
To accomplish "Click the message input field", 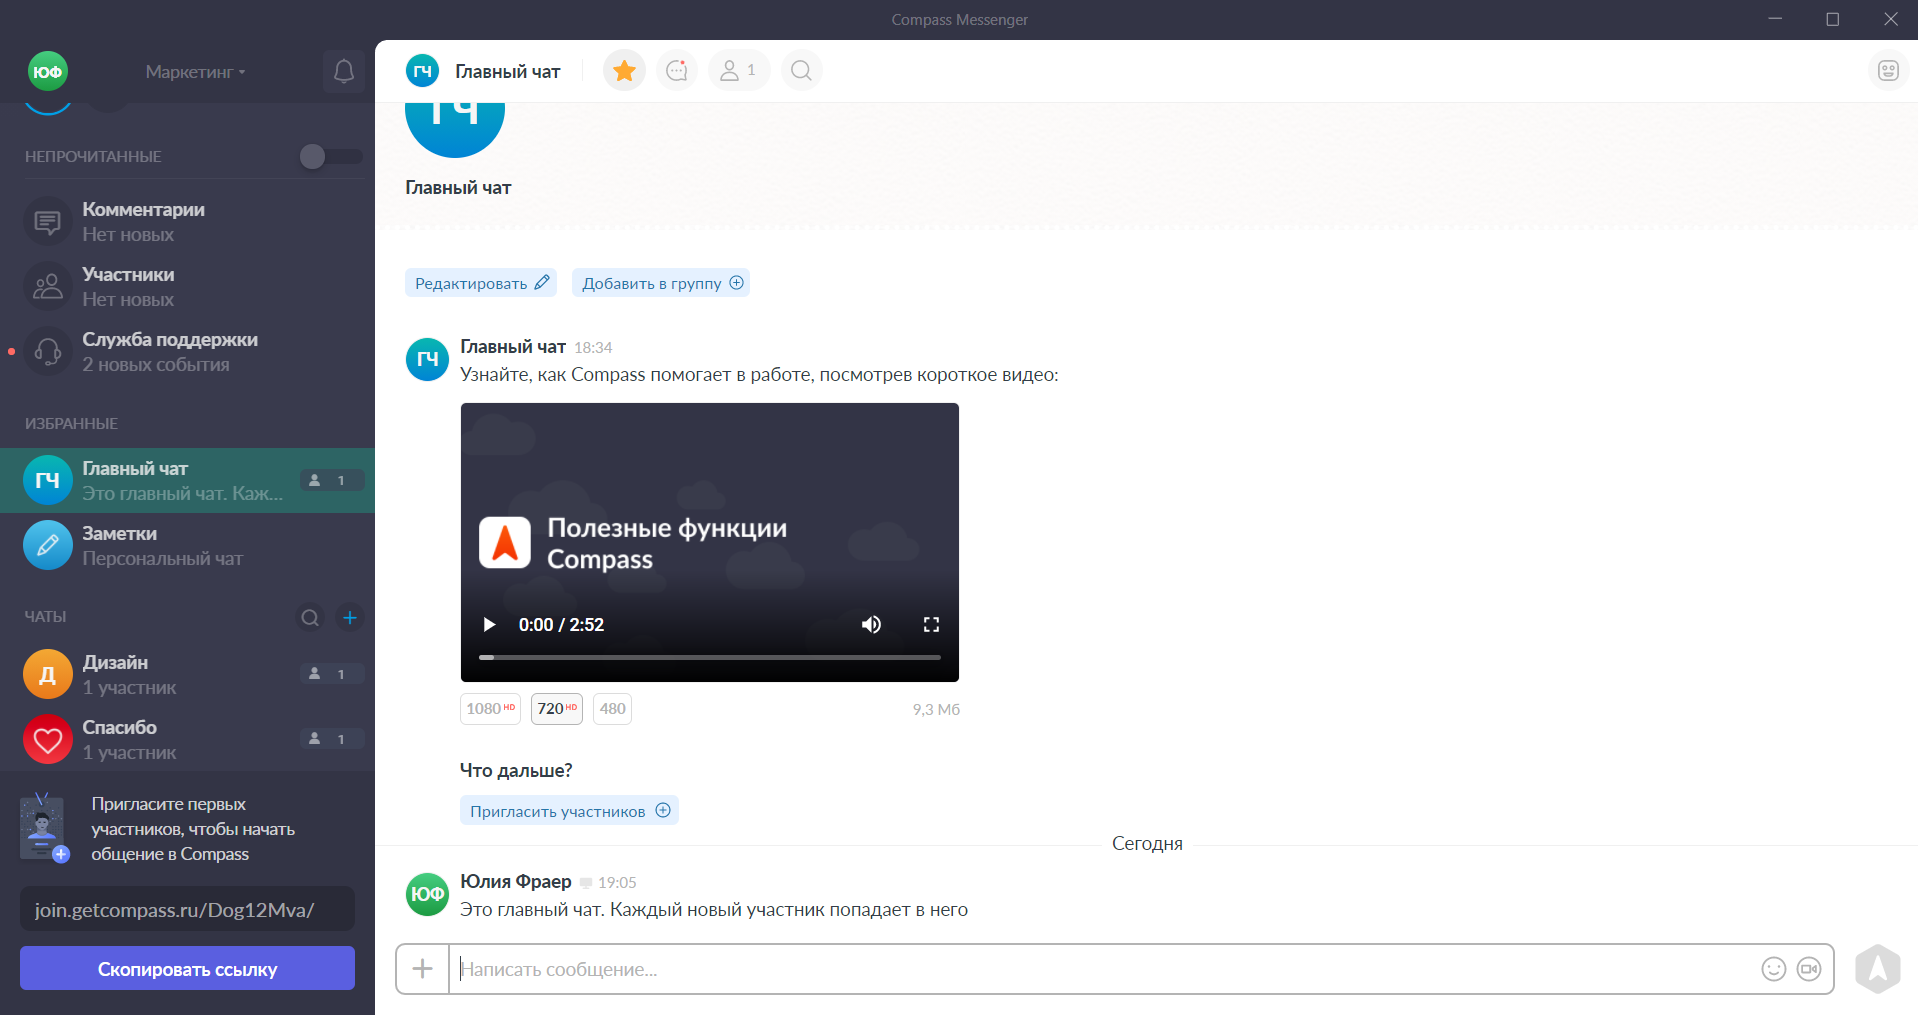I will 1100,969.
